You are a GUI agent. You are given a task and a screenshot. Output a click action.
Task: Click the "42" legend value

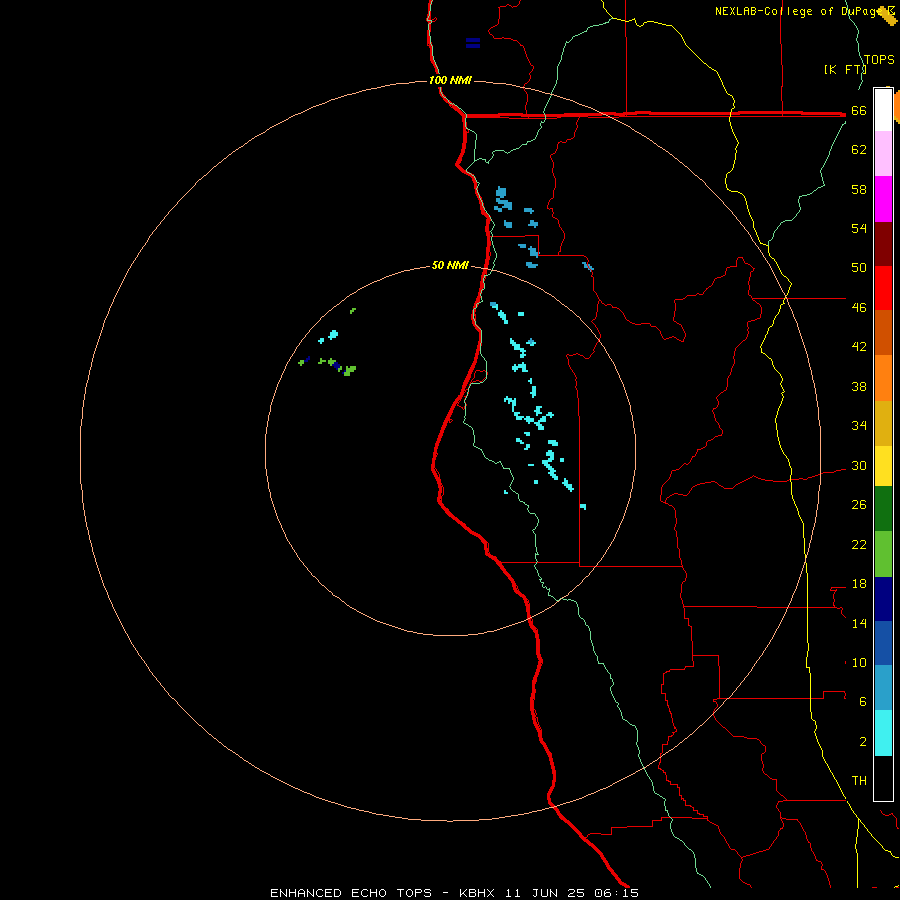tap(859, 347)
